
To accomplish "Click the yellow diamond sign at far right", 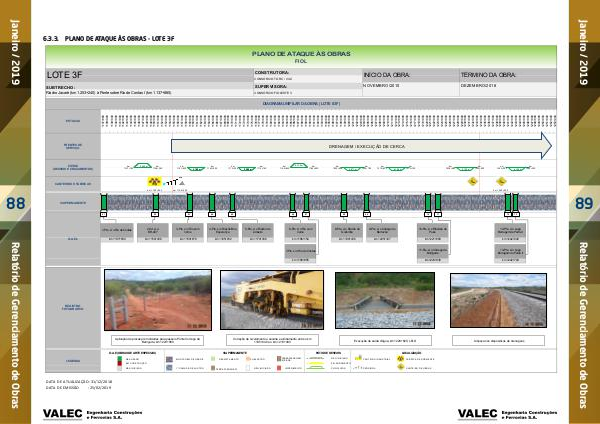I will [501, 182].
